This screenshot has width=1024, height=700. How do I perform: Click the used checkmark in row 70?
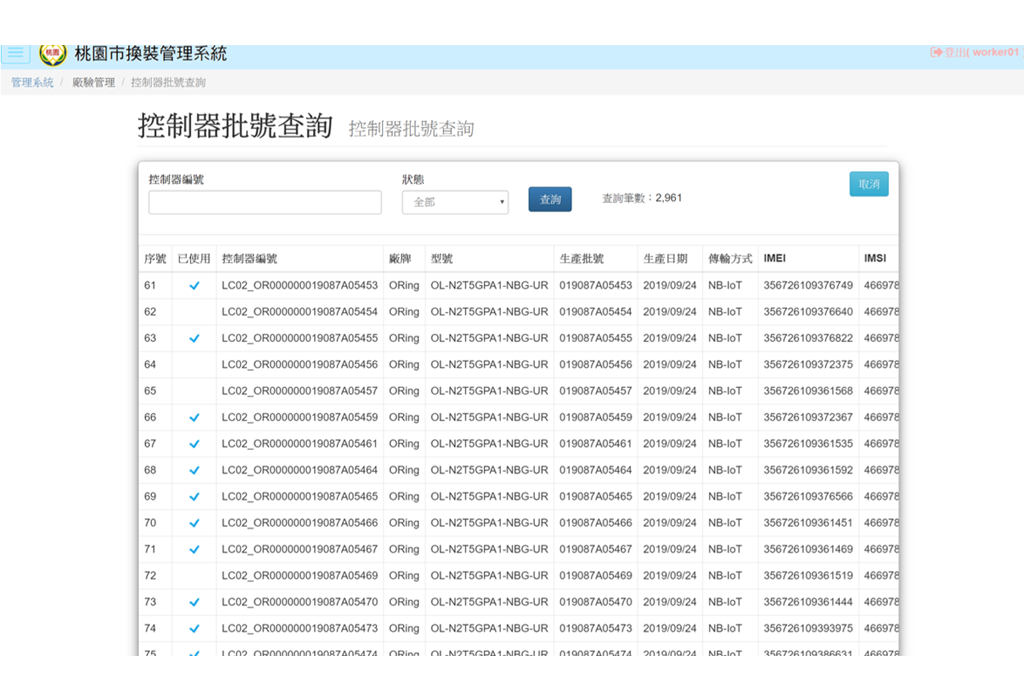194,523
